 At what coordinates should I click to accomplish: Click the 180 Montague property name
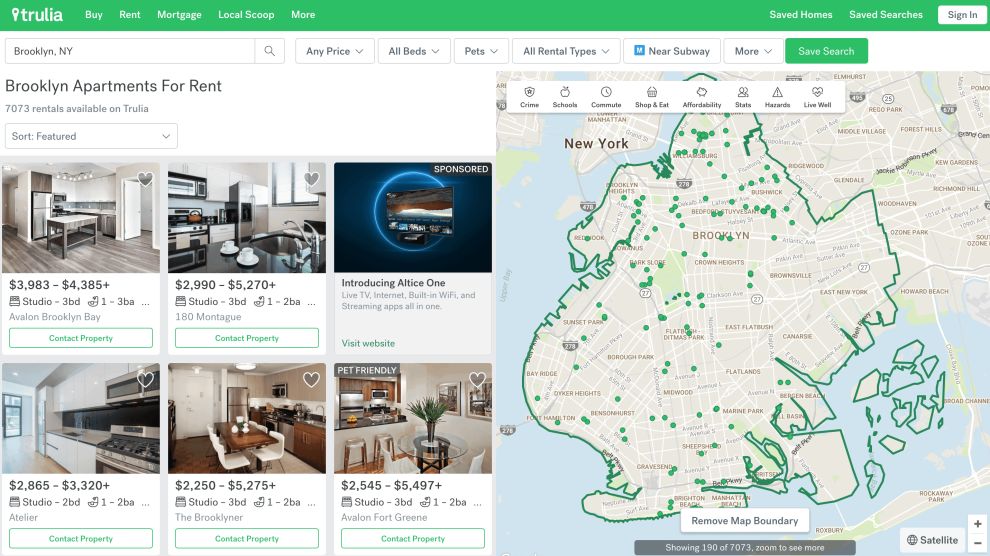(x=208, y=317)
